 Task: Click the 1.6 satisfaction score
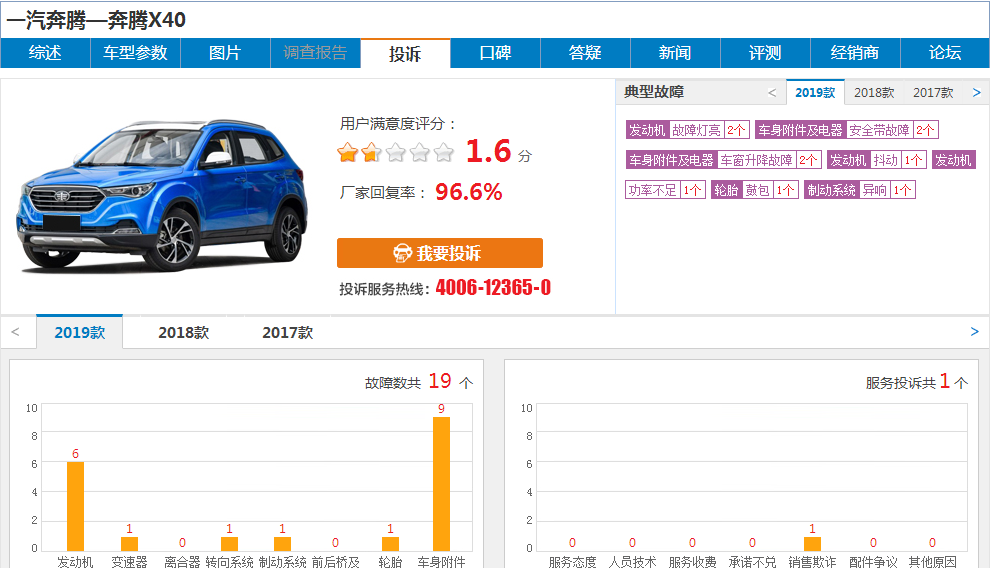[488, 151]
